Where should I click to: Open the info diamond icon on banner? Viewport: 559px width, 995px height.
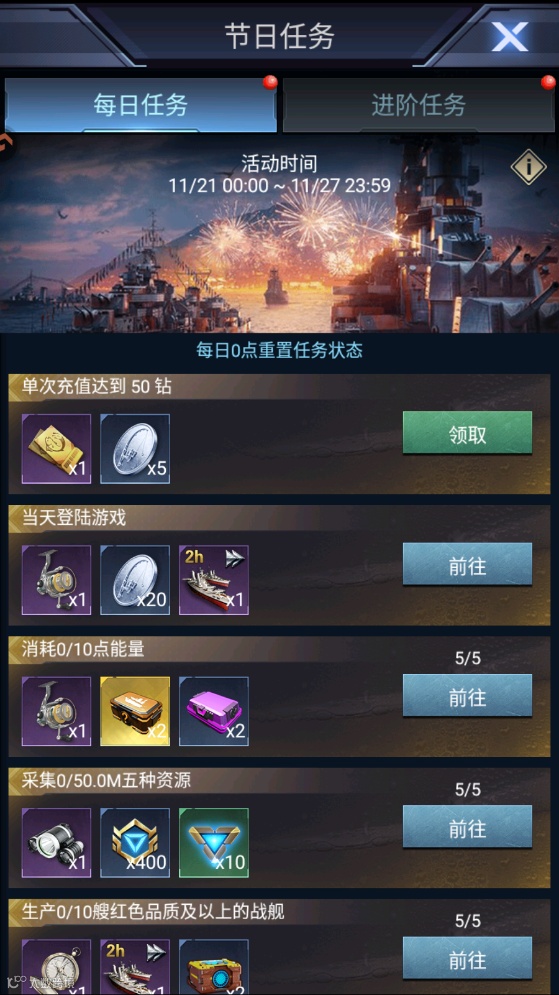pos(529,168)
